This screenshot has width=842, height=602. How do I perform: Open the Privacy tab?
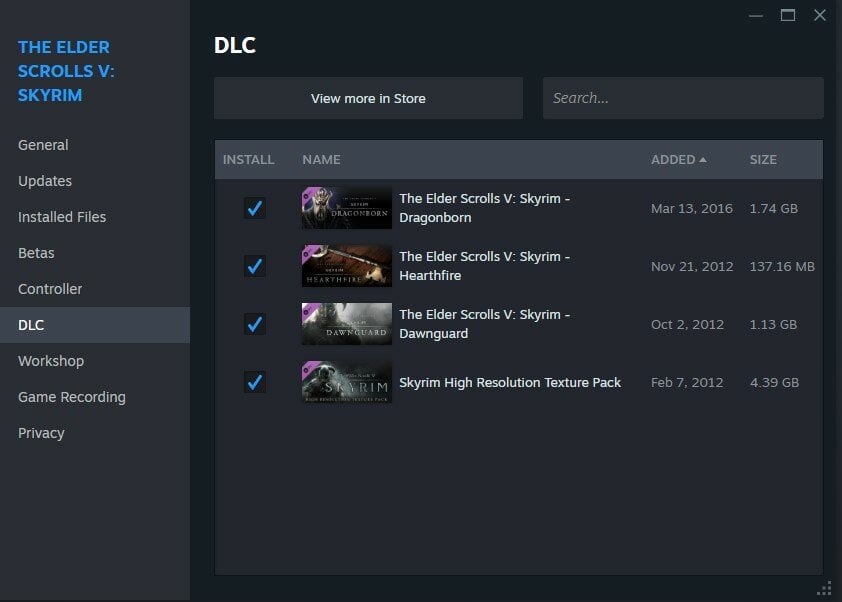point(95,433)
